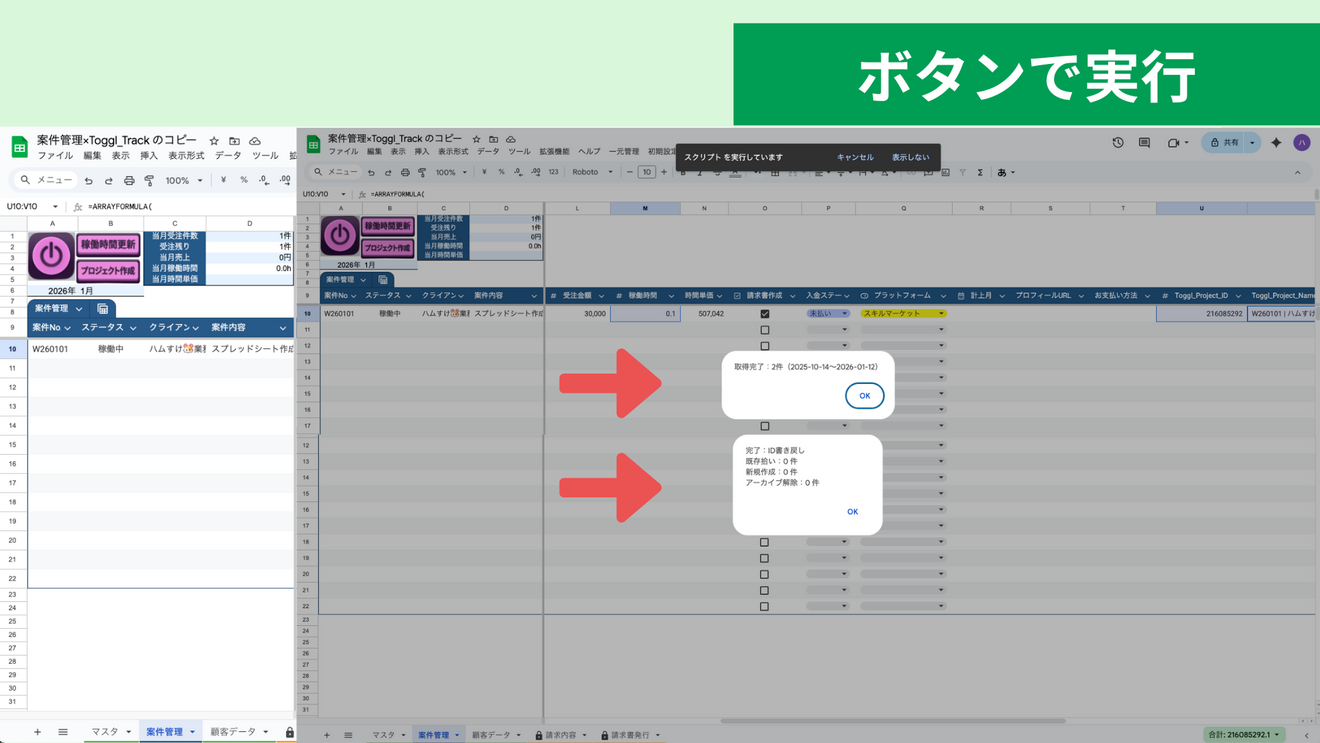The width and height of the screenshot is (1320, 743).
Task: Print from the left window toolbar
Action: pos(129,181)
